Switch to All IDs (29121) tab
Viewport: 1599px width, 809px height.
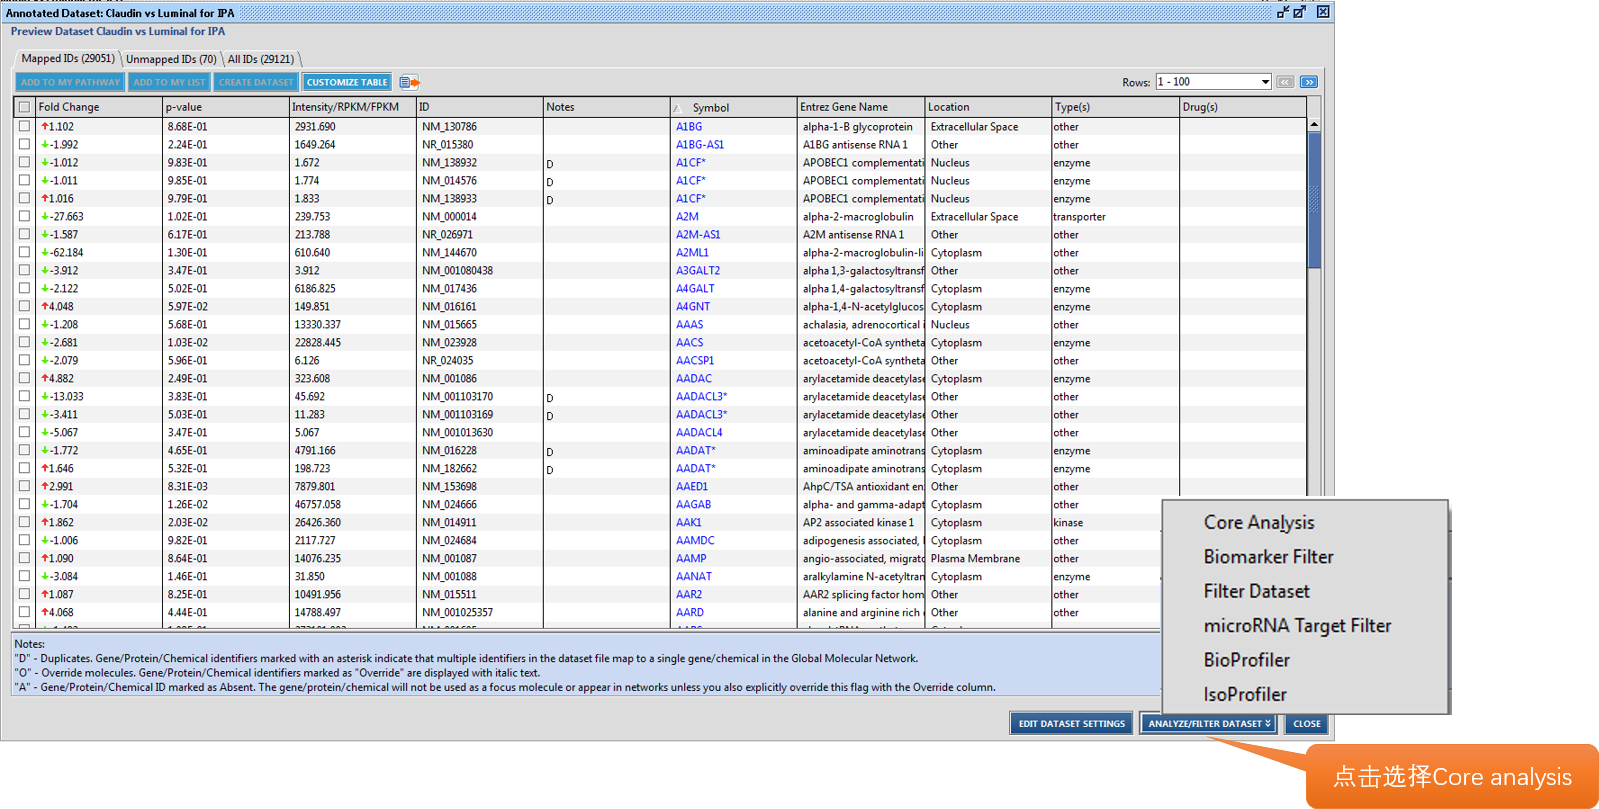[x=261, y=59]
